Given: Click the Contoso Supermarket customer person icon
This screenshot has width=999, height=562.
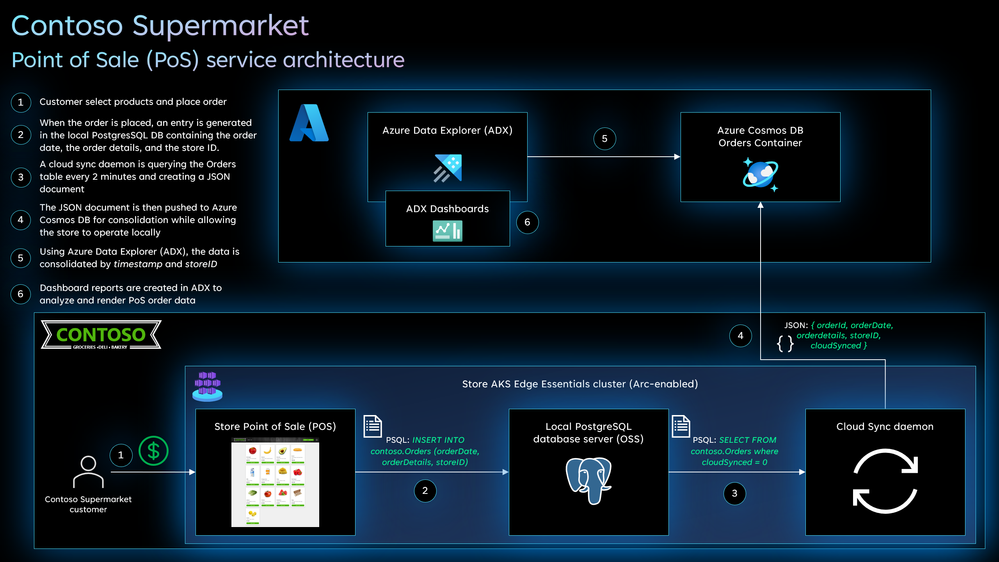Looking at the screenshot, I should tap(88, 472).
